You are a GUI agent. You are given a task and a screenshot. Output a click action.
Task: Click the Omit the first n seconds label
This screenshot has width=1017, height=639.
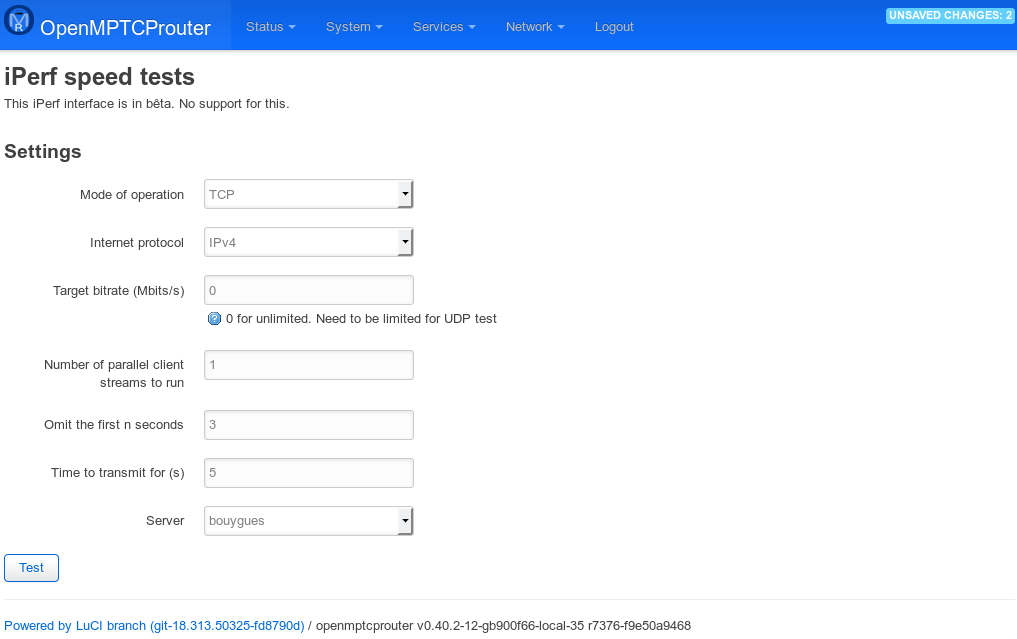(114, 425)
